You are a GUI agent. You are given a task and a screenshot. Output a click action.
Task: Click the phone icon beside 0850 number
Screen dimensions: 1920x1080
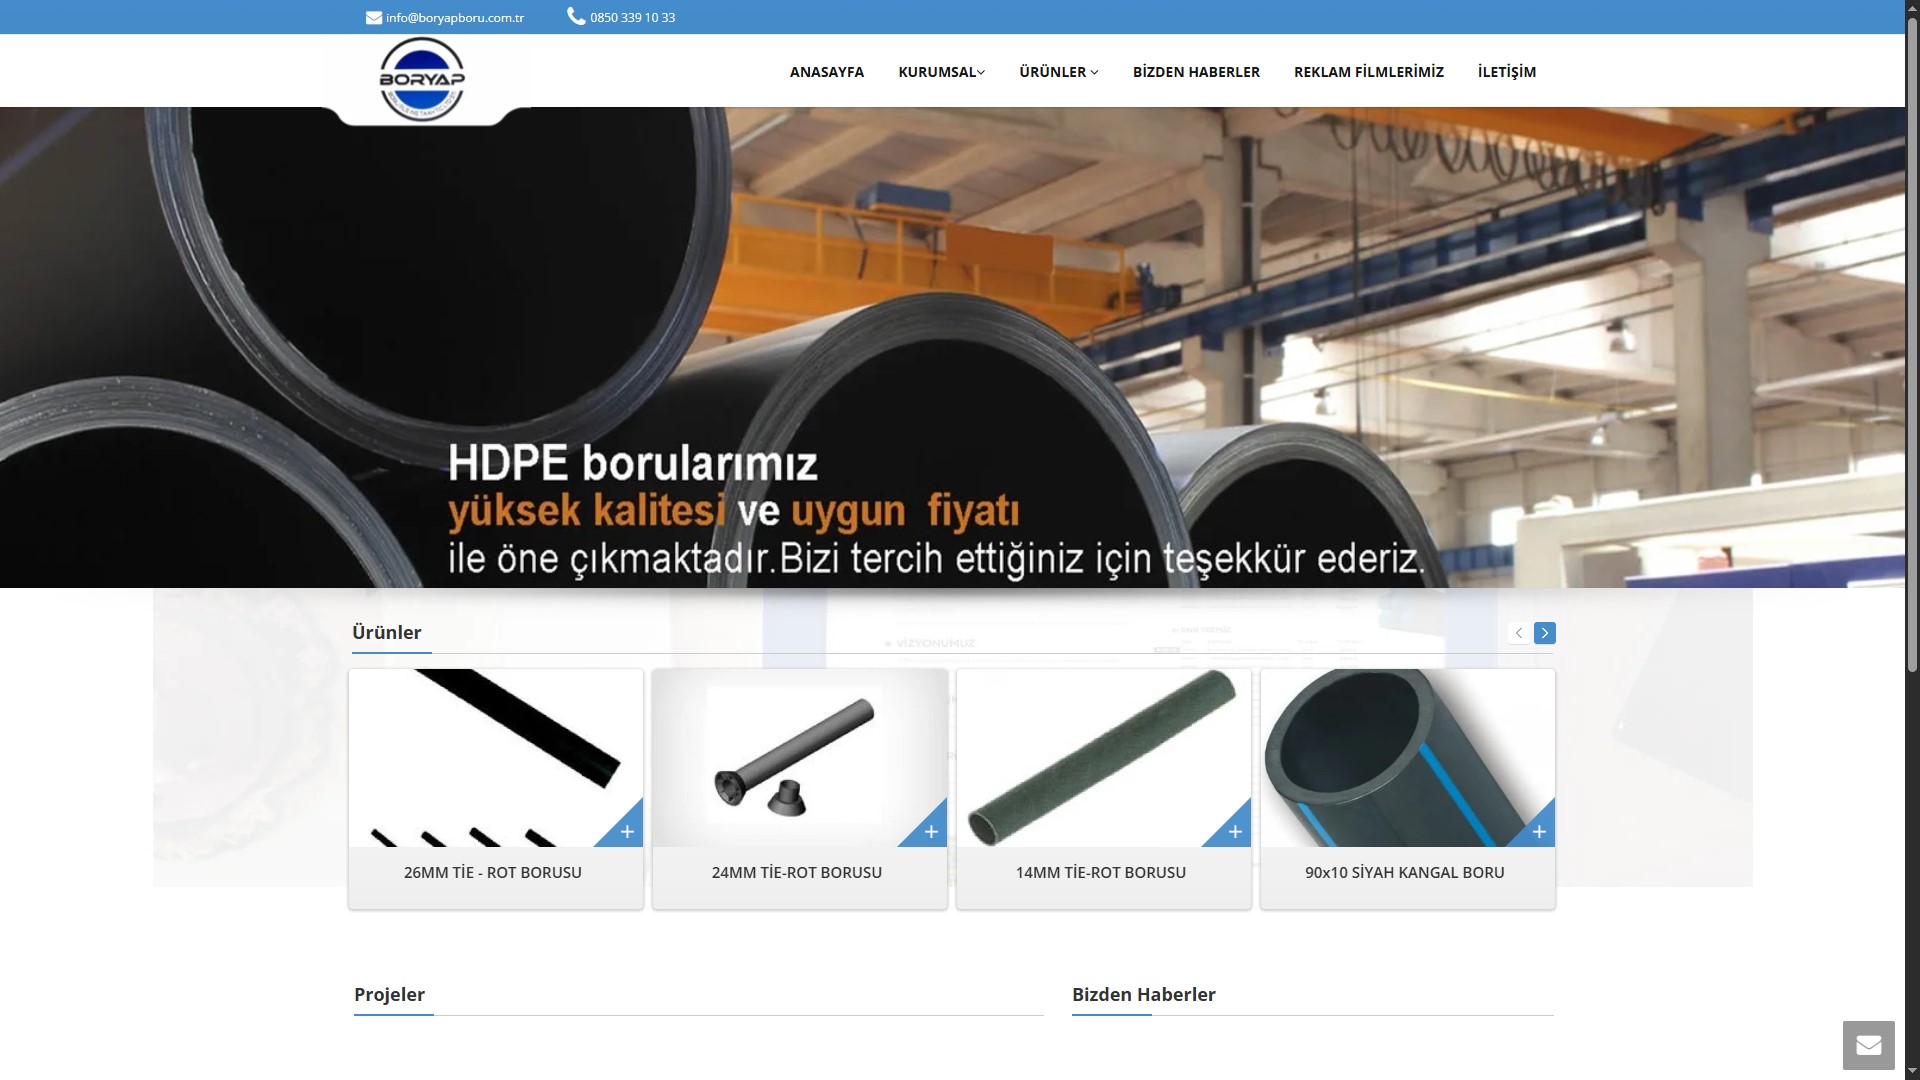576,16
